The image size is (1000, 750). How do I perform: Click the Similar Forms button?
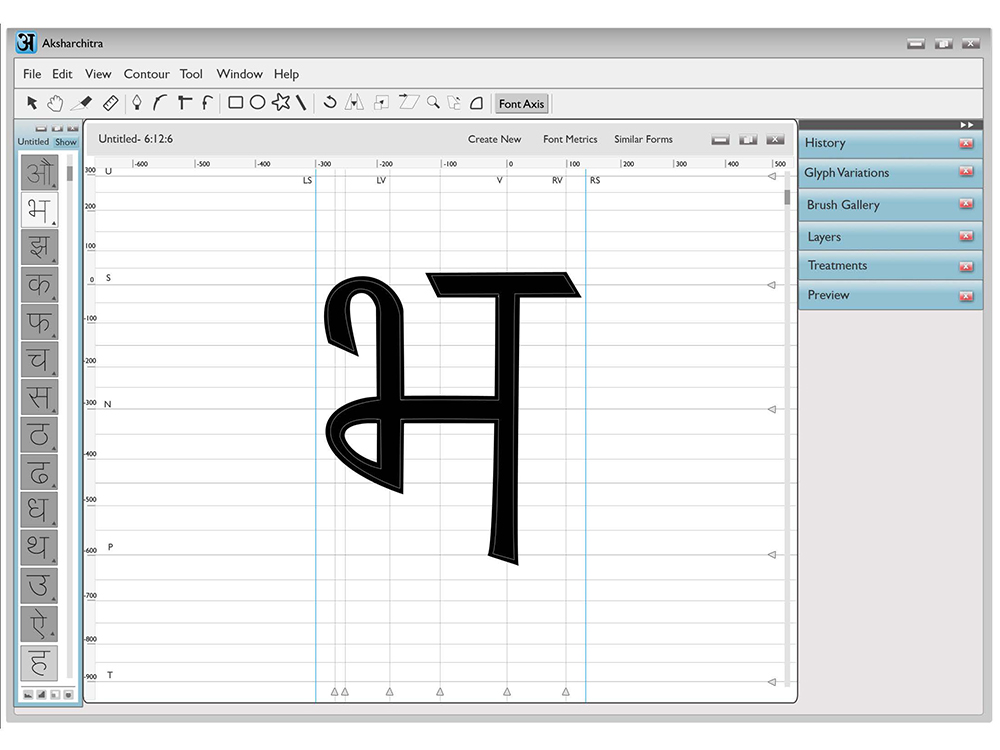[x=643, y=139]
